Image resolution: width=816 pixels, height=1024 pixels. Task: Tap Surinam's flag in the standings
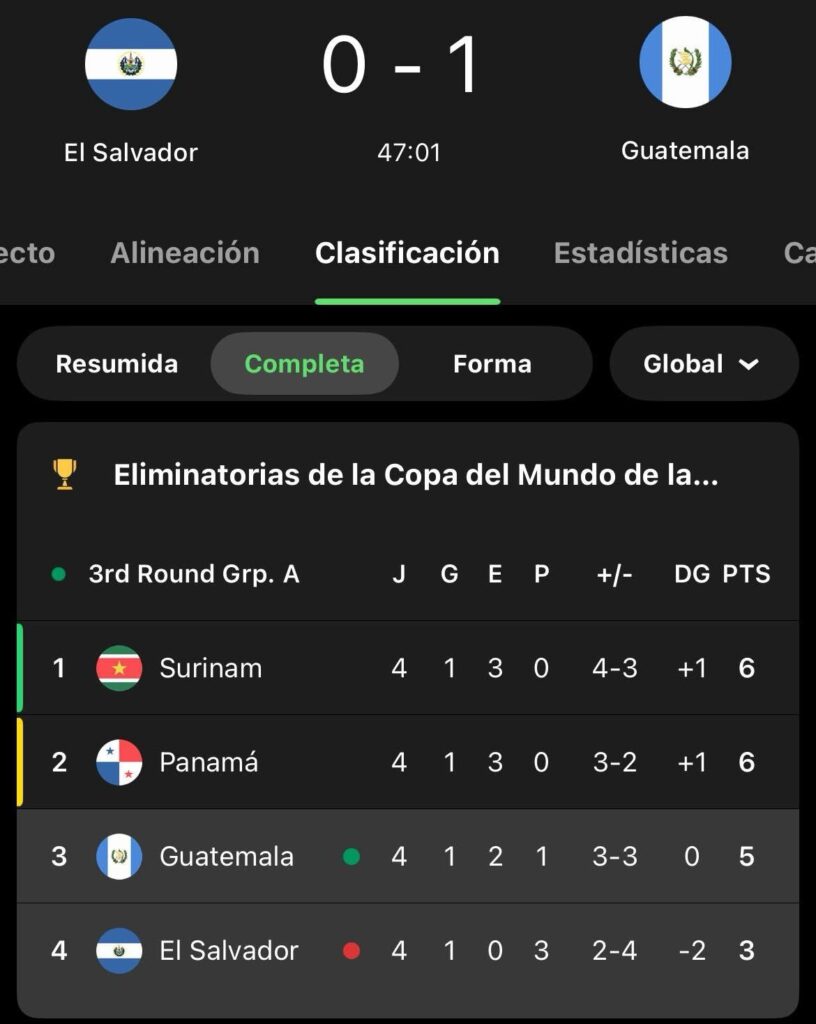click(x=119, y=668)
